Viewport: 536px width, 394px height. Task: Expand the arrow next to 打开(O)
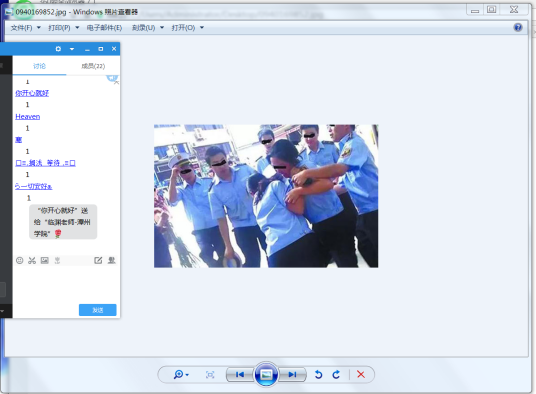[x=202, y=28]
